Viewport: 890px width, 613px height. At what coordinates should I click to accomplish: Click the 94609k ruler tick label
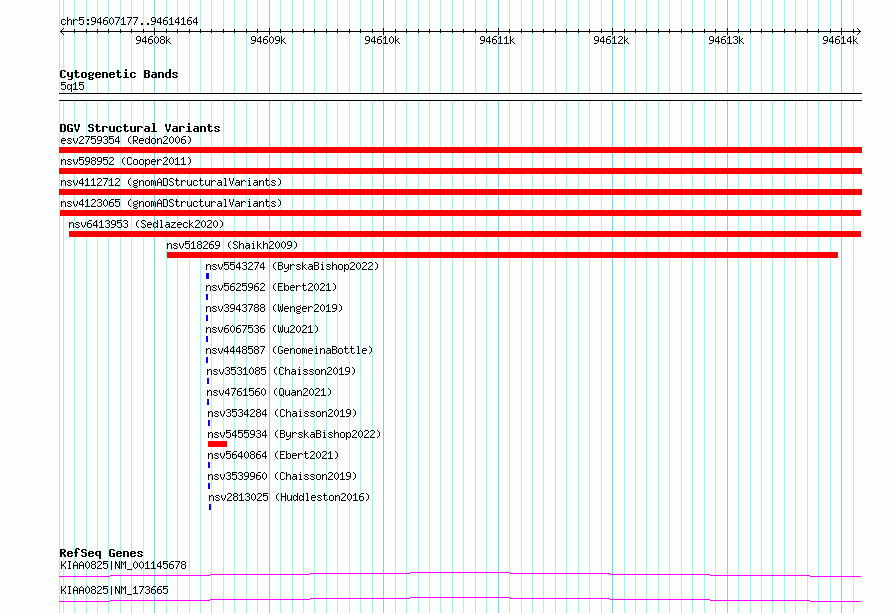pos(268,40)
